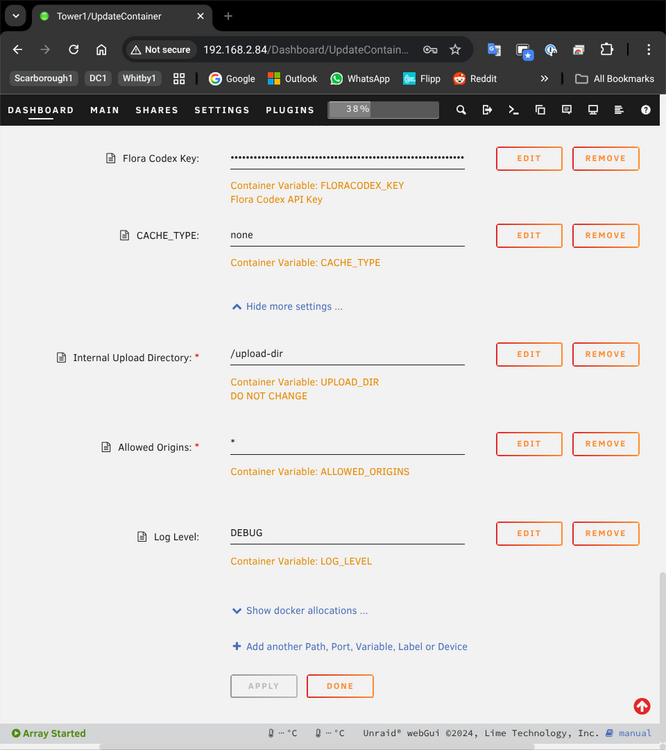Click the DONE button
The image size is (666, 750).
(340, 686)
